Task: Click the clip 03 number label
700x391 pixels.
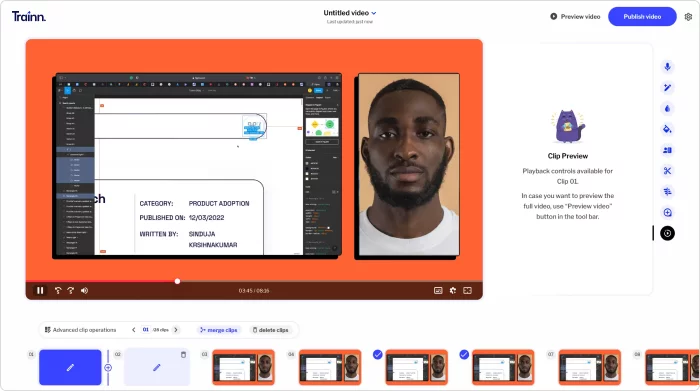Action: click(x=204, y=354)
